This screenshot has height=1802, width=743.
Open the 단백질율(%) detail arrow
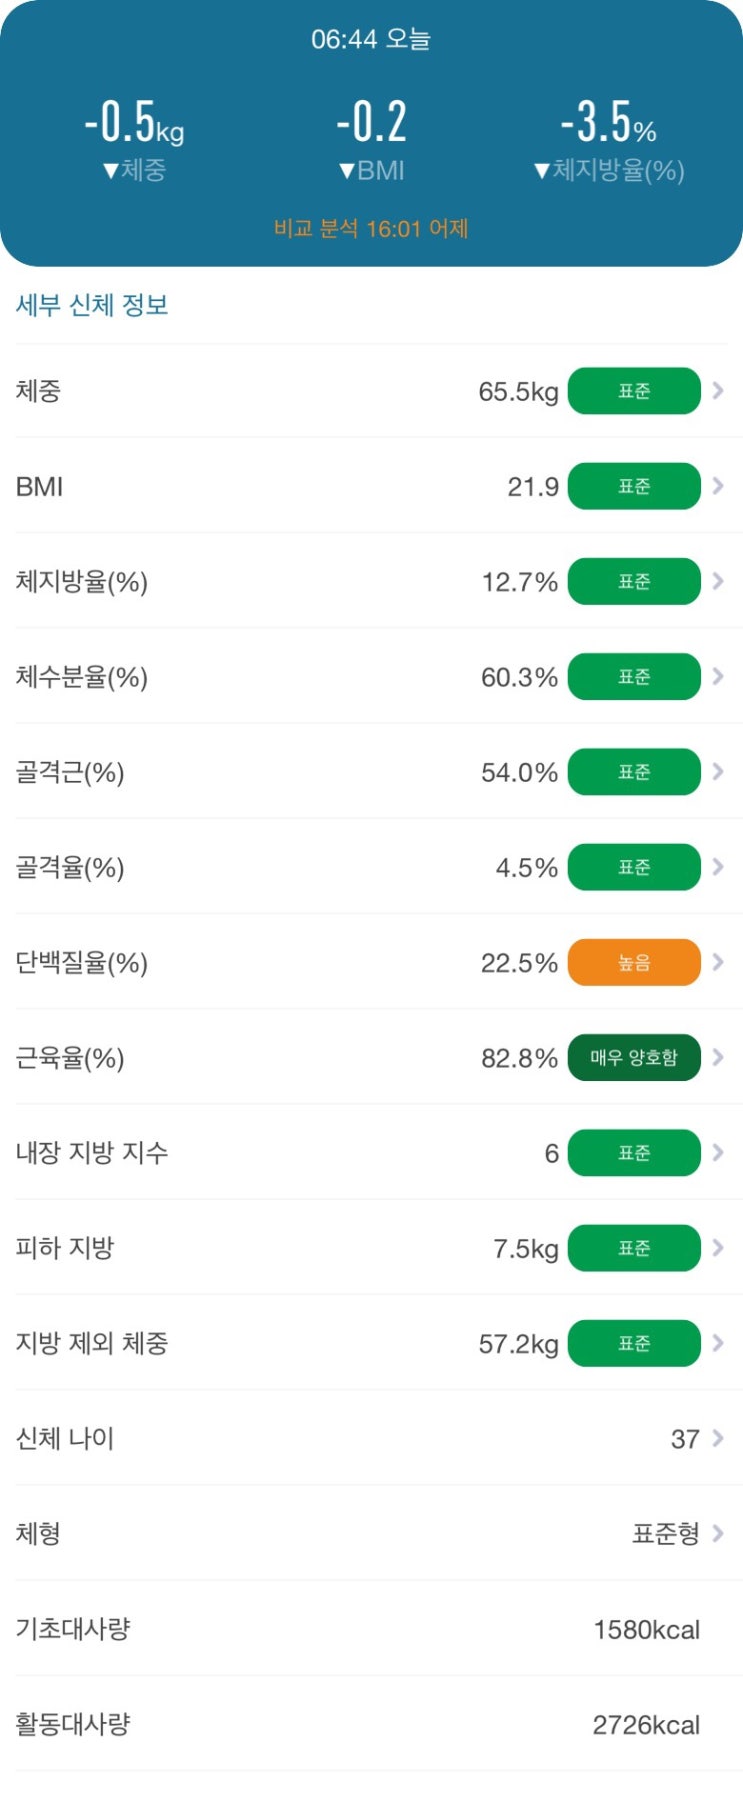pyautogui.click(x=718, y=962)
